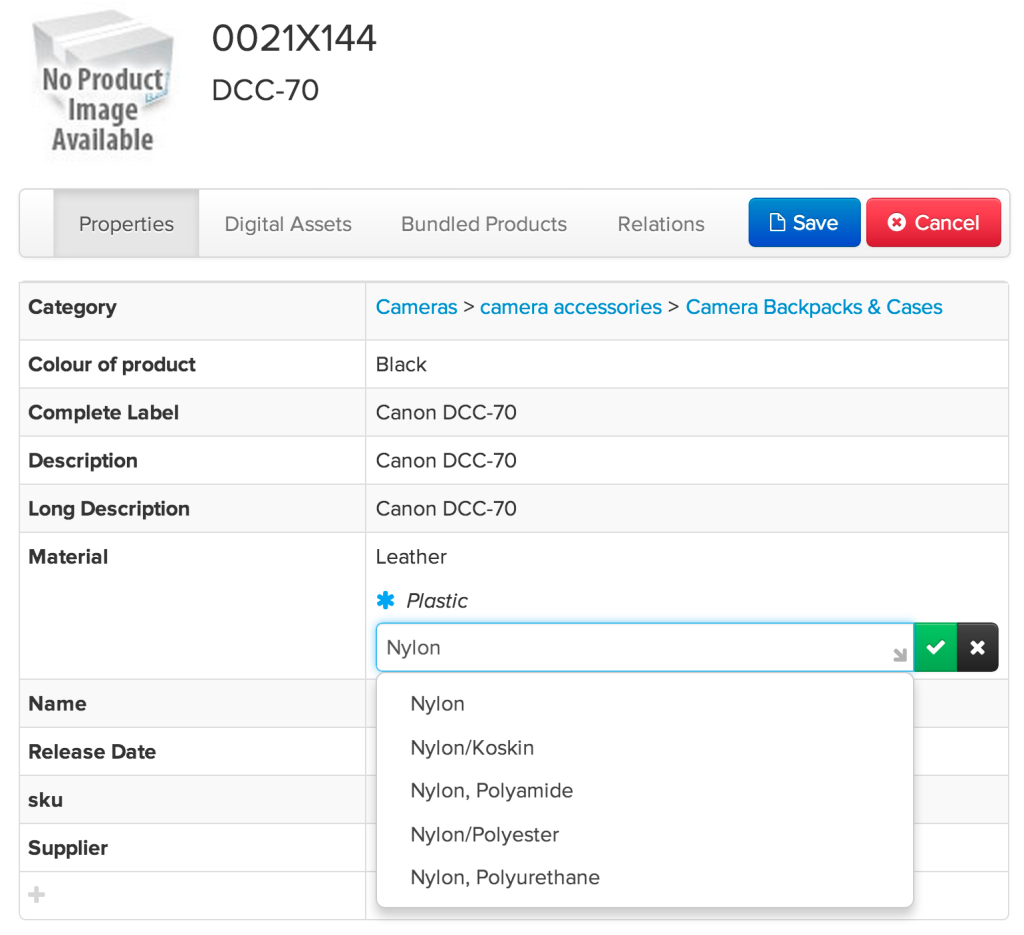Pick Nylon, Polyamide from the list
This screenshot has height=935, width=1024.
pyautogui.click(x=492, y=791)
